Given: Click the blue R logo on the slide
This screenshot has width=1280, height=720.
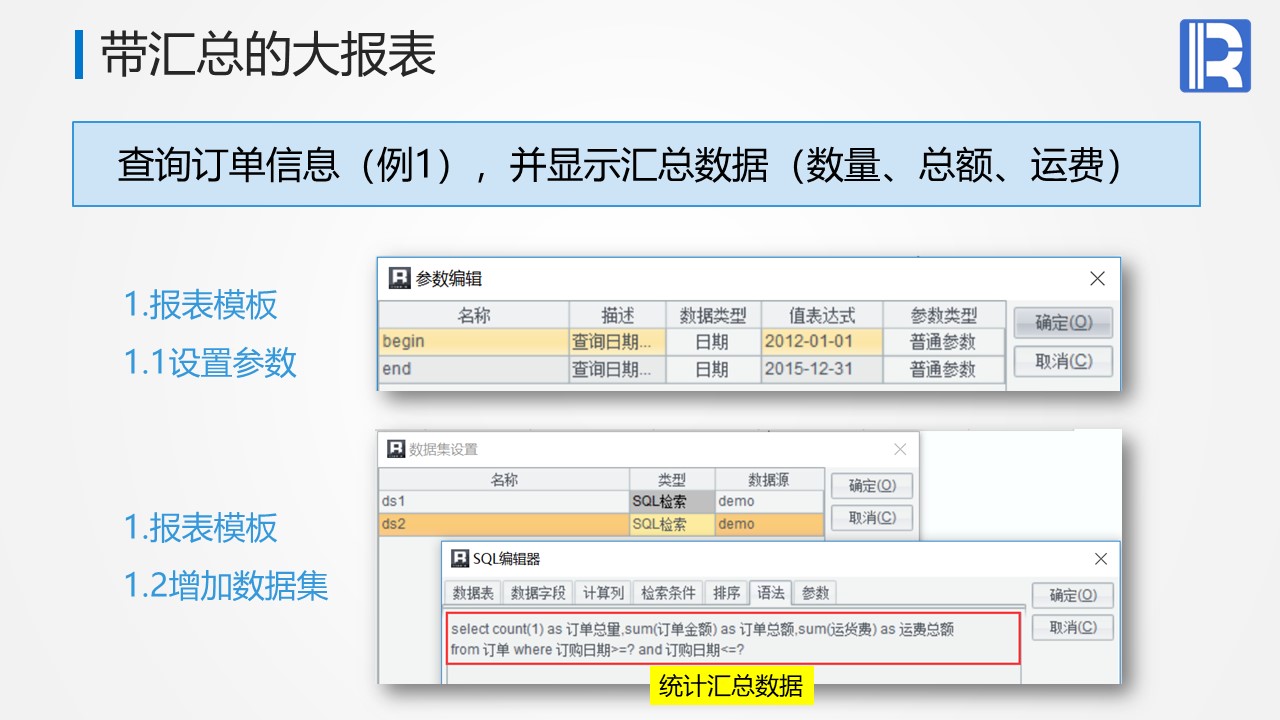Looking at the screenshot, I should coord(1215,55).
